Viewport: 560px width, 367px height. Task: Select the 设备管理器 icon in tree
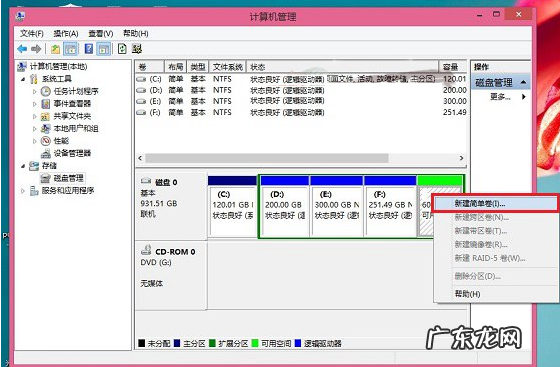(46, 153)
